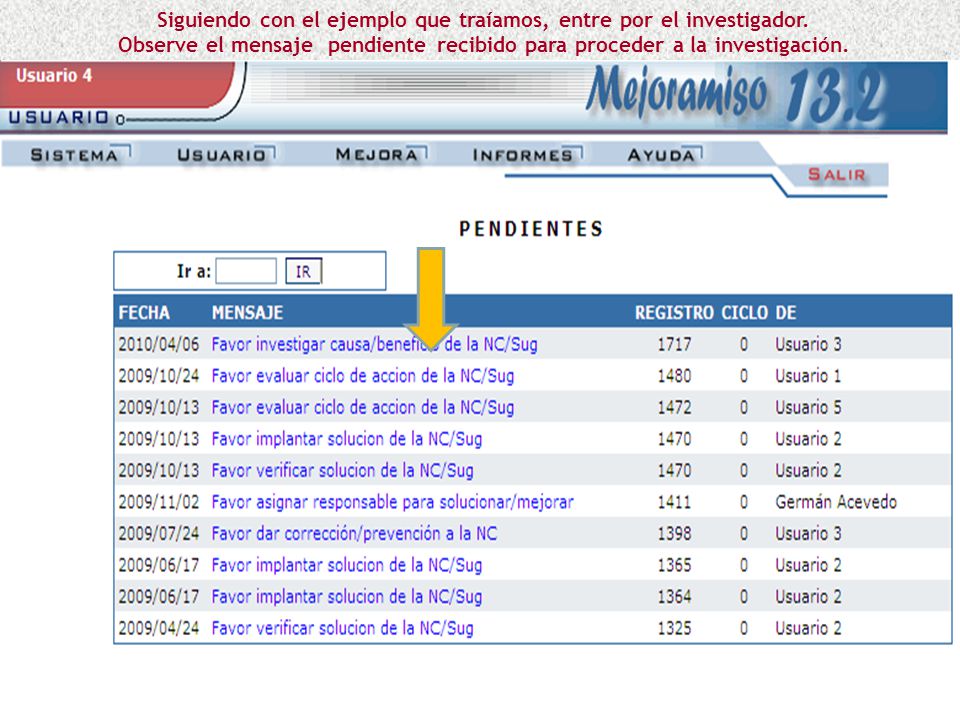The height and width of the screenshot is (720, 960).
Task: Click registro number 1325
Action: click(674, 628)
